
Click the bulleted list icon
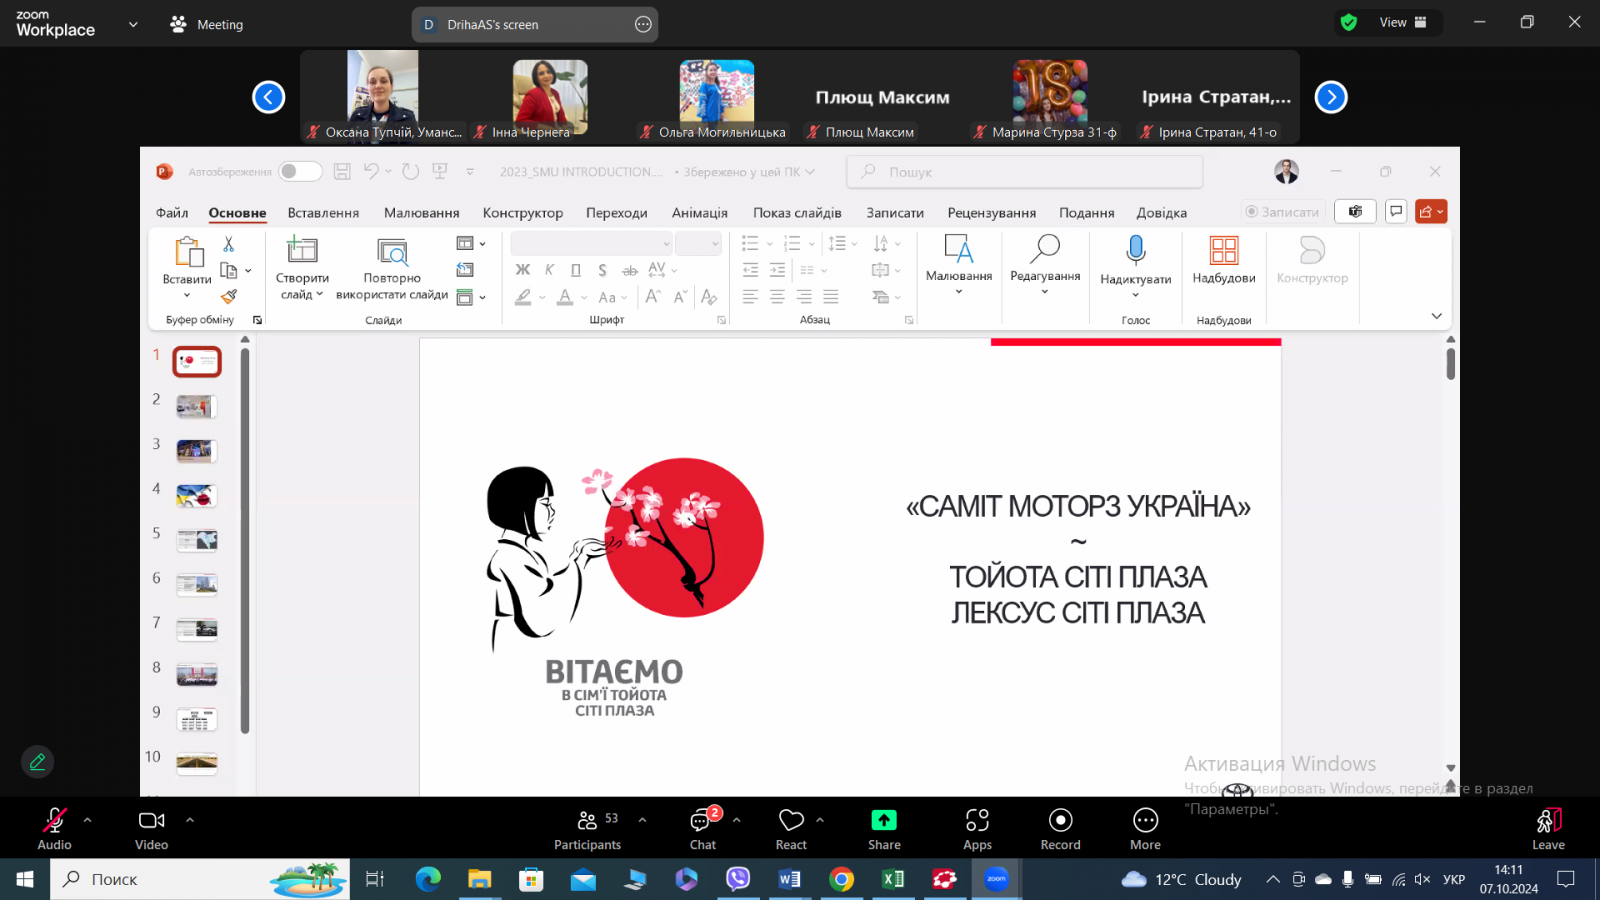click(x=751, y=244)
